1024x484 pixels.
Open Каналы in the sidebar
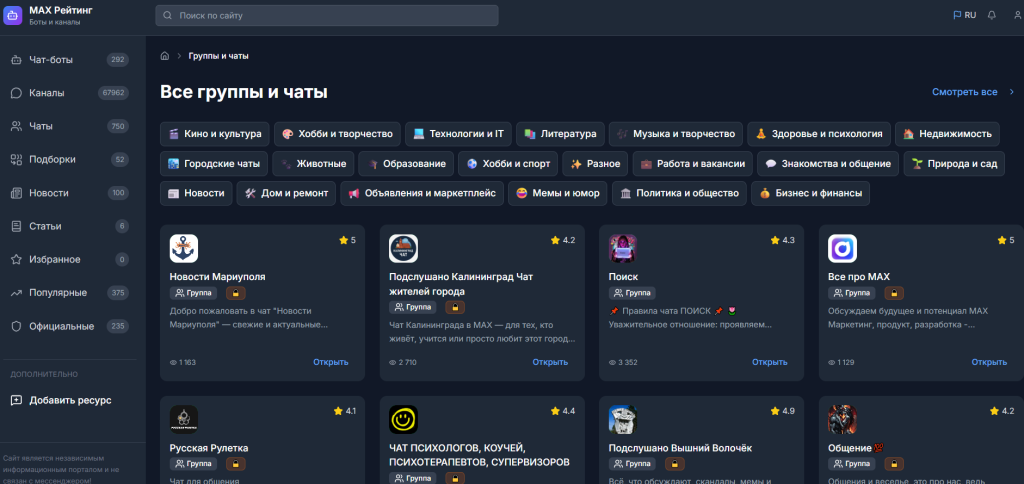[69, 93]
